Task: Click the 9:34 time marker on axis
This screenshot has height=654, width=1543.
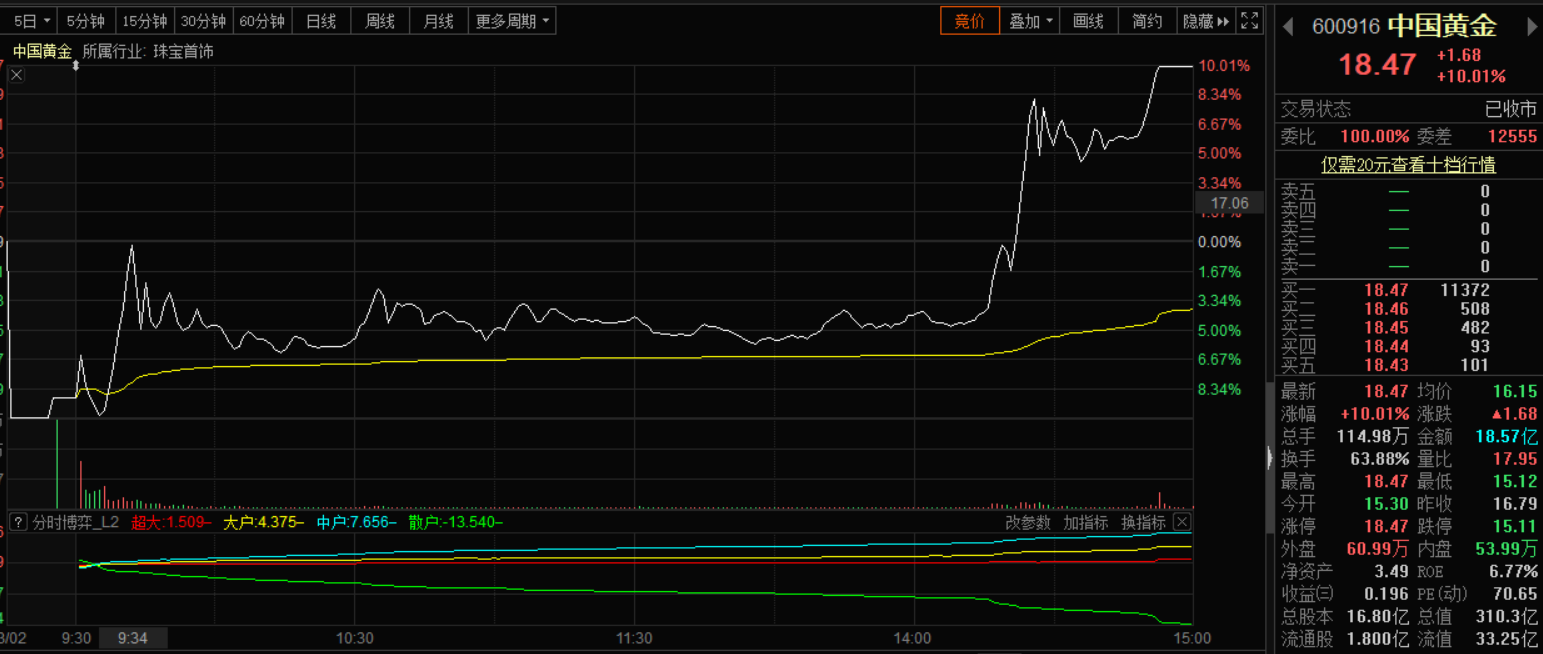Action: 132,638
